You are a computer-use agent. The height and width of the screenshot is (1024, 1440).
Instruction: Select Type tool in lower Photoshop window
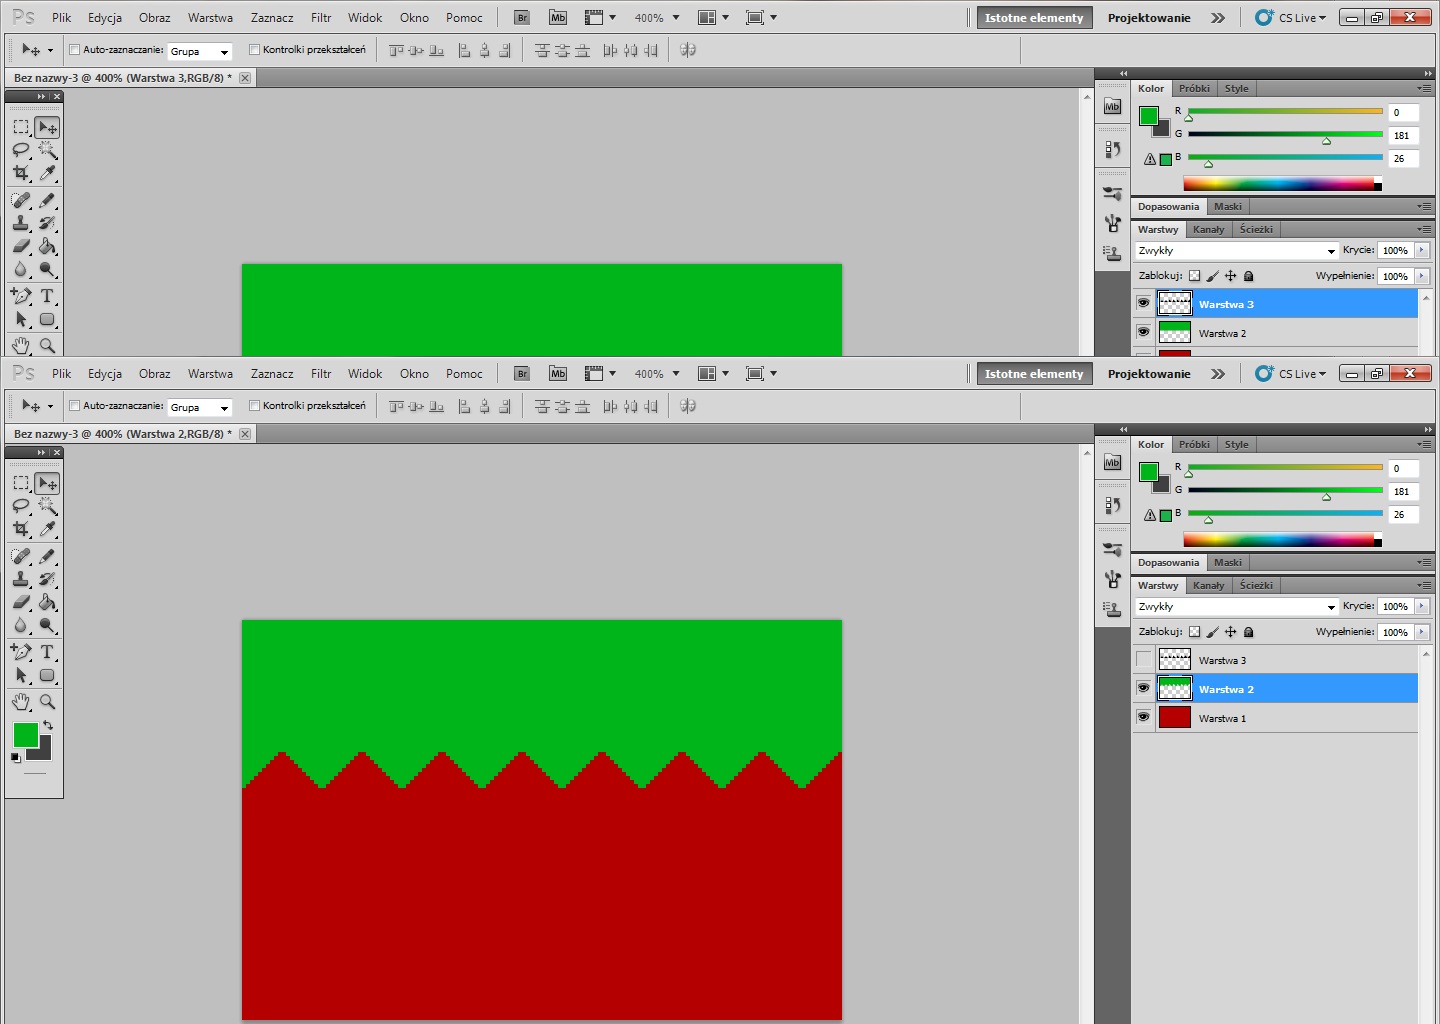coord(47,652)
